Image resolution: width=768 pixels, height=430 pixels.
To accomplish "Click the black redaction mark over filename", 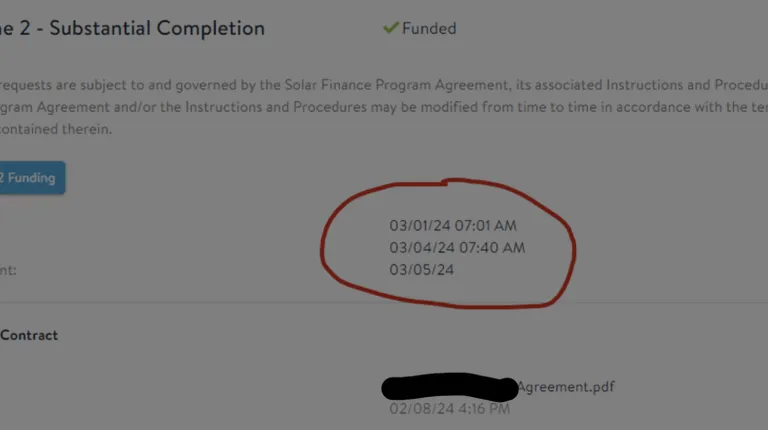I will tap(450, 387).
